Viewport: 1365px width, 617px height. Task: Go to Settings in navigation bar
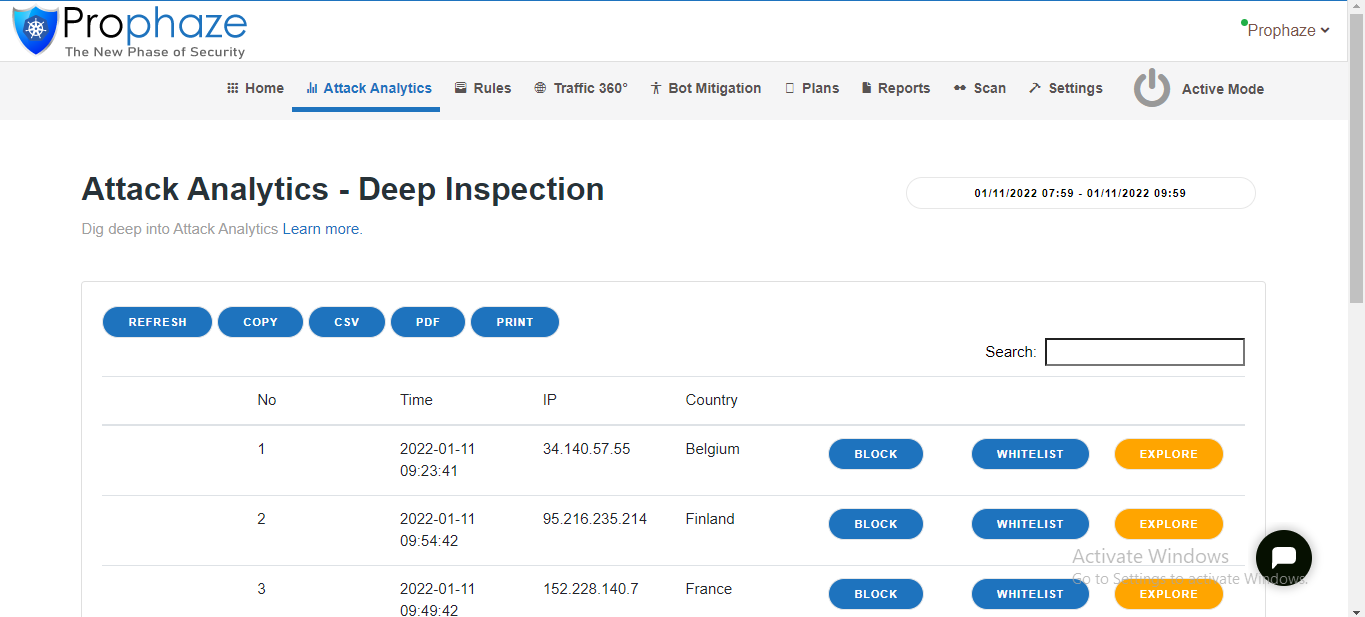[x=1065, y=88]
